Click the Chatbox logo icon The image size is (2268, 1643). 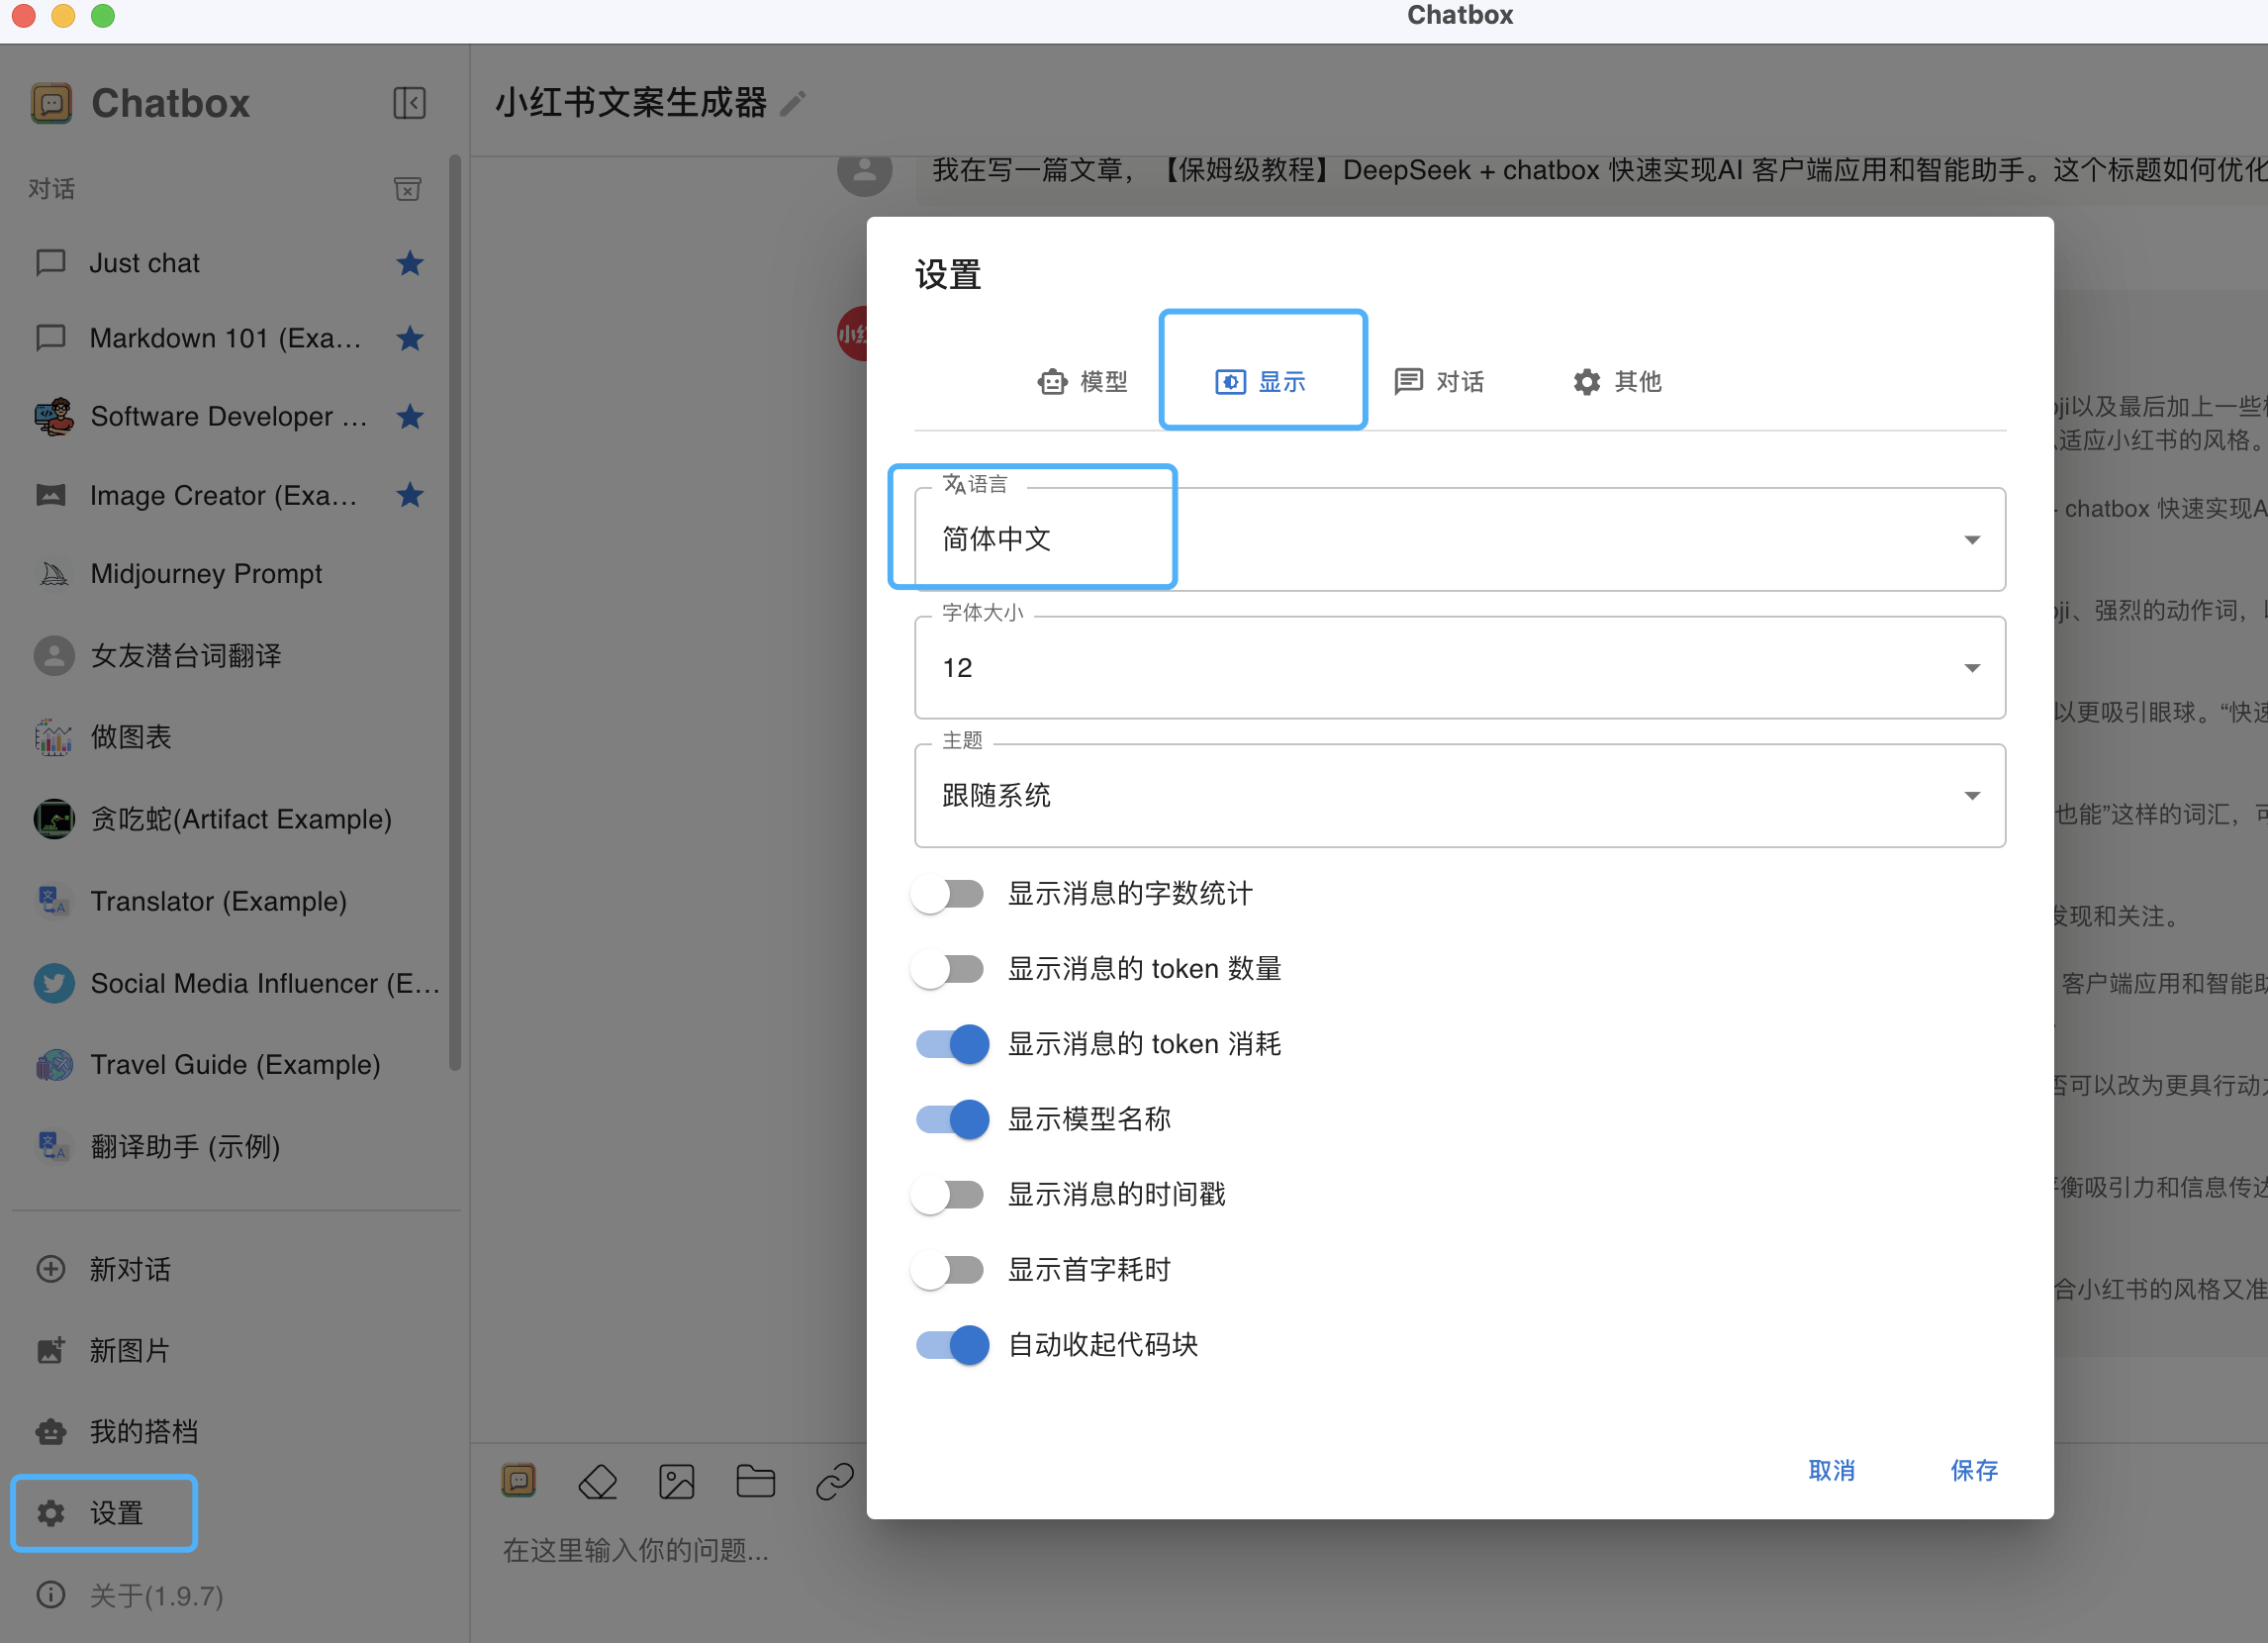tap(52, 103)
